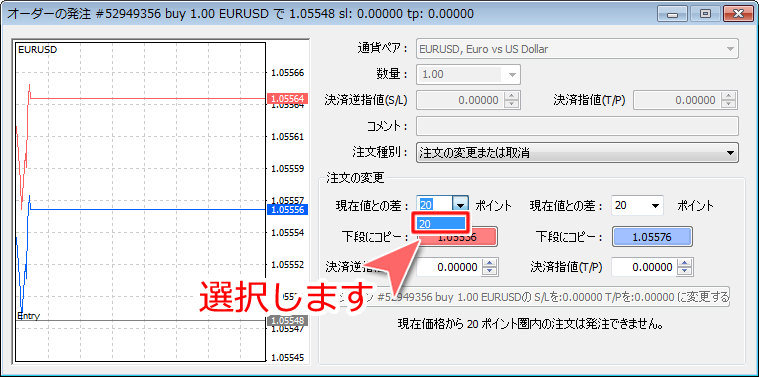This screenshot has width=759, height=377.
Task: Click the 1.05561 axis value
Action: click(288, 137)
